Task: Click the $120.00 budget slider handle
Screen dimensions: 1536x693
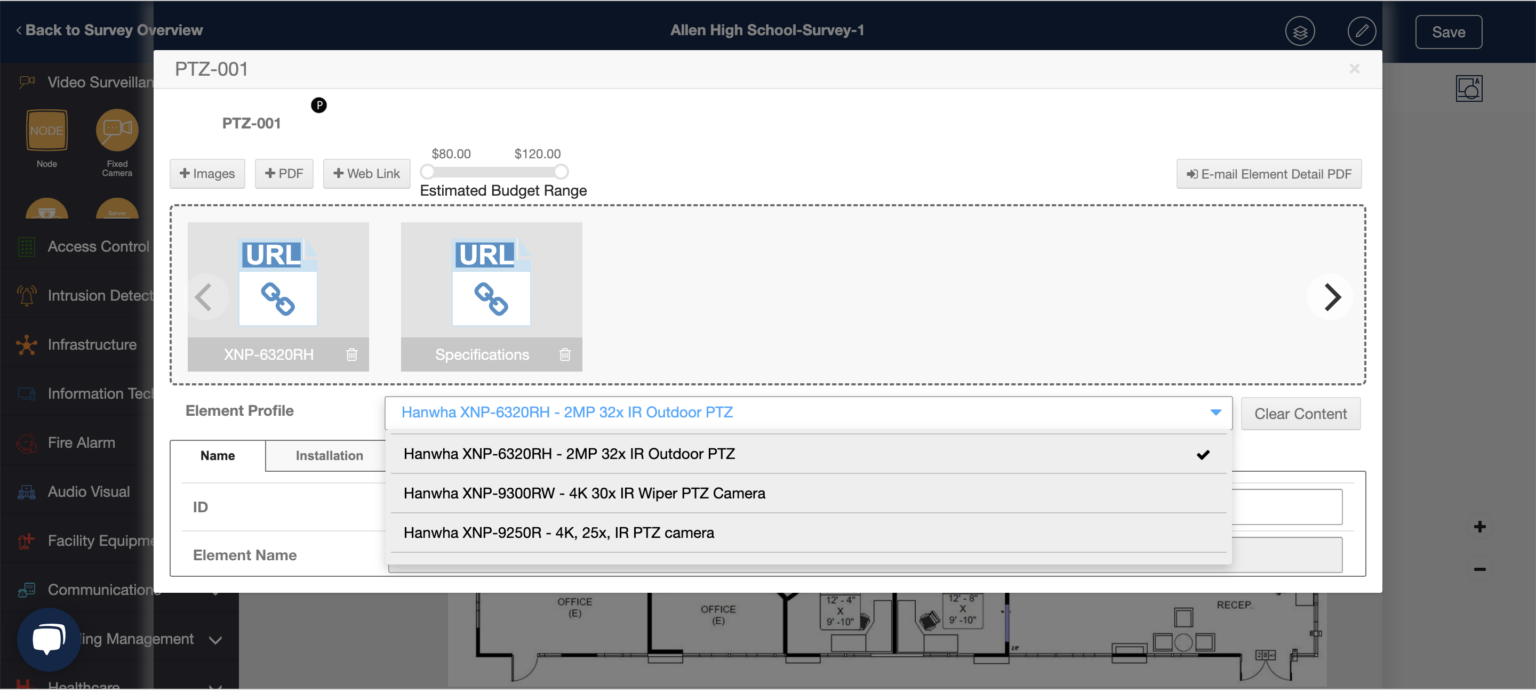Action: coord(561,172)
